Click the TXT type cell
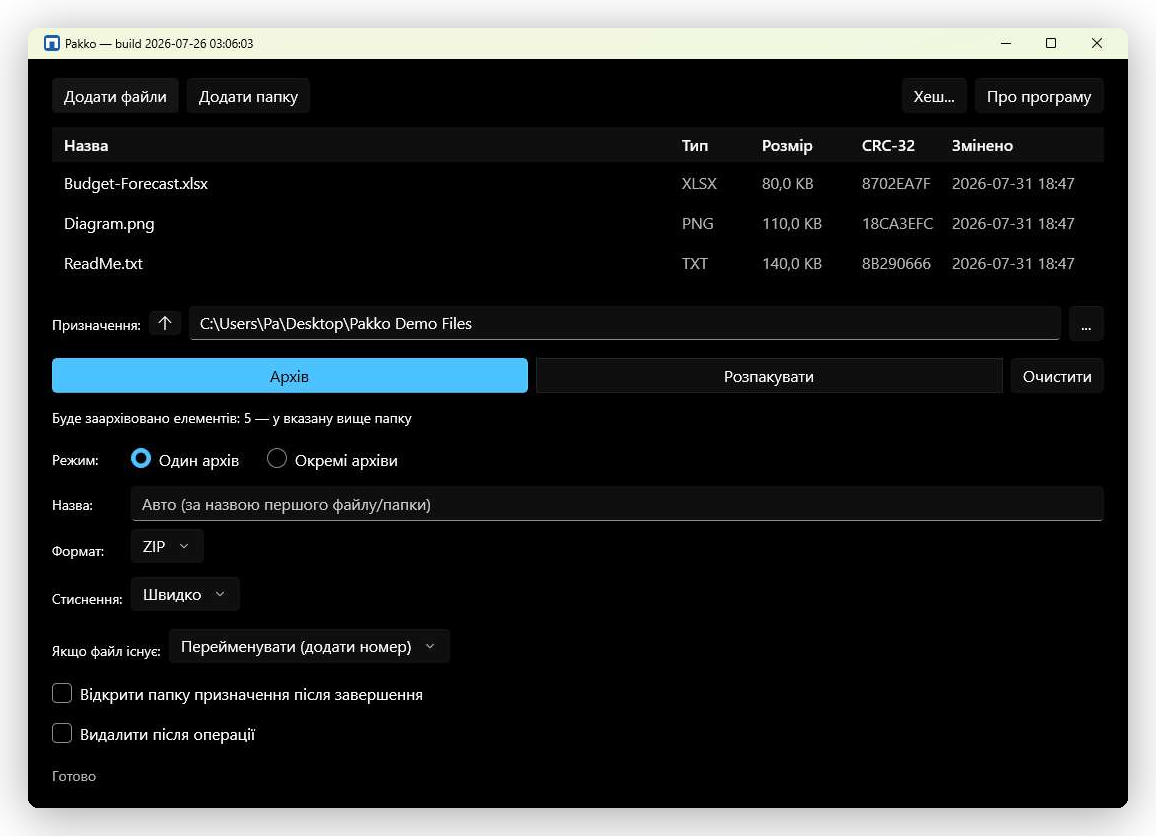Viewport: 1156px width, 836px height. click(694, 263)
